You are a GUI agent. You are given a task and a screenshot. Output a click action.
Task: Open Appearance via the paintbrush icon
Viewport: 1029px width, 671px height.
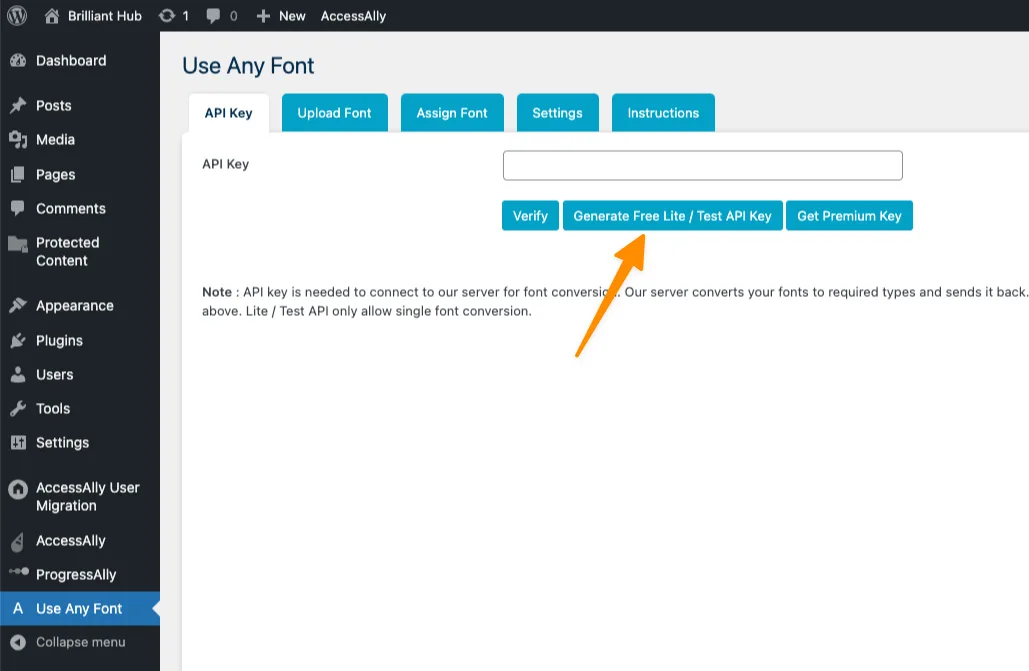point(22,305)
